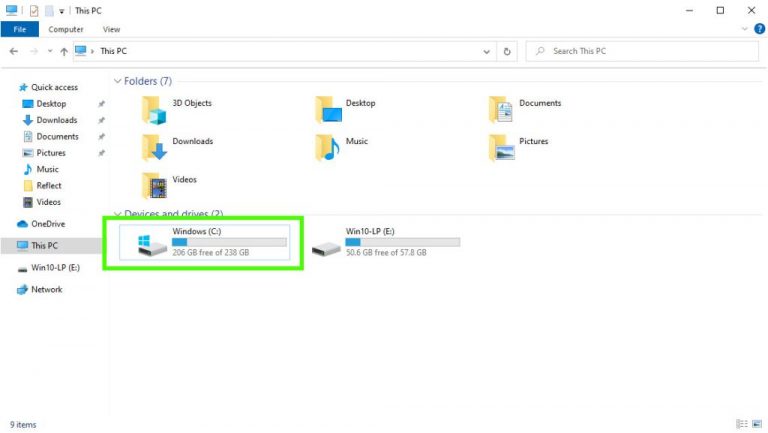The image size is (768, 433).
Task: Open the recent locations dropdown arrow
Action: [x=50, y=51]
